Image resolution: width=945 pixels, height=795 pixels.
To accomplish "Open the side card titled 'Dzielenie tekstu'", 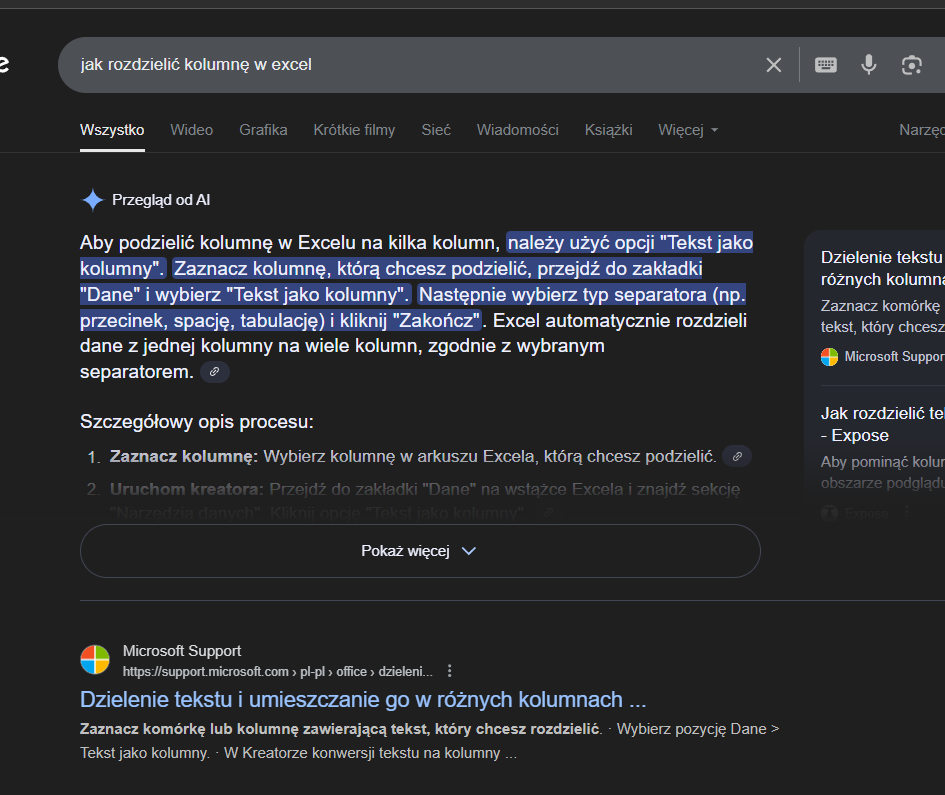I will click(x=882, y=268).
